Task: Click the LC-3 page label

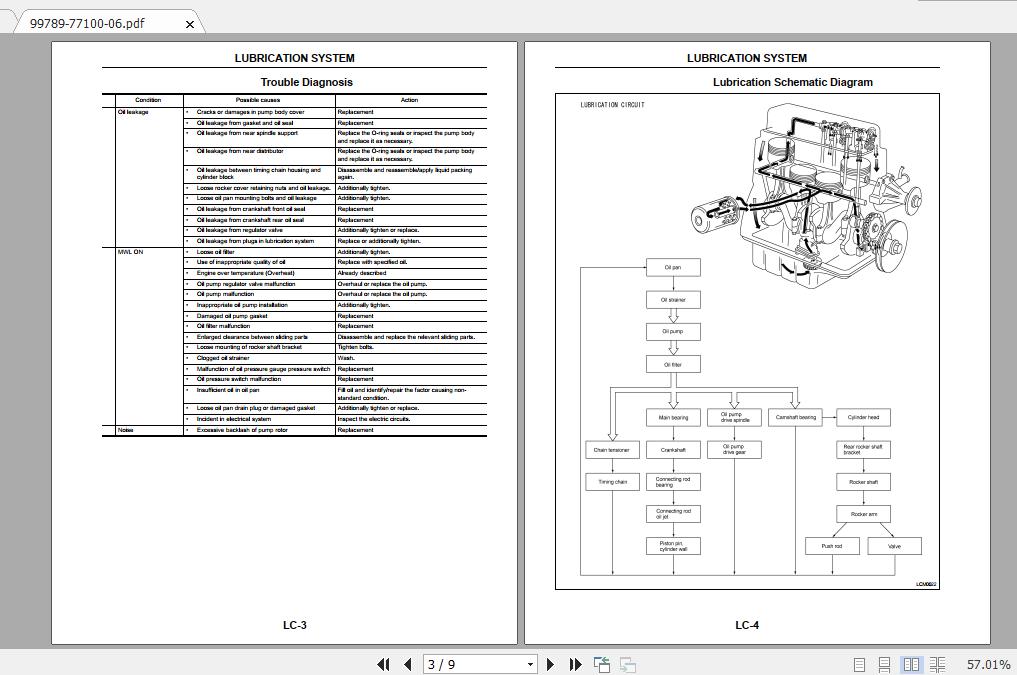Action: pyautogui.click(x=294, y=625)
